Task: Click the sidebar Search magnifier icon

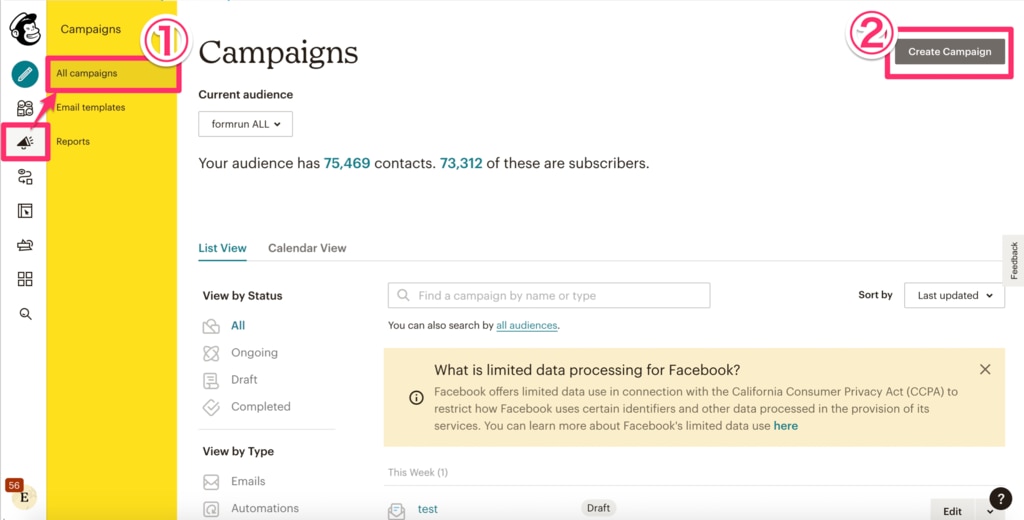Action: click(25, 314)
